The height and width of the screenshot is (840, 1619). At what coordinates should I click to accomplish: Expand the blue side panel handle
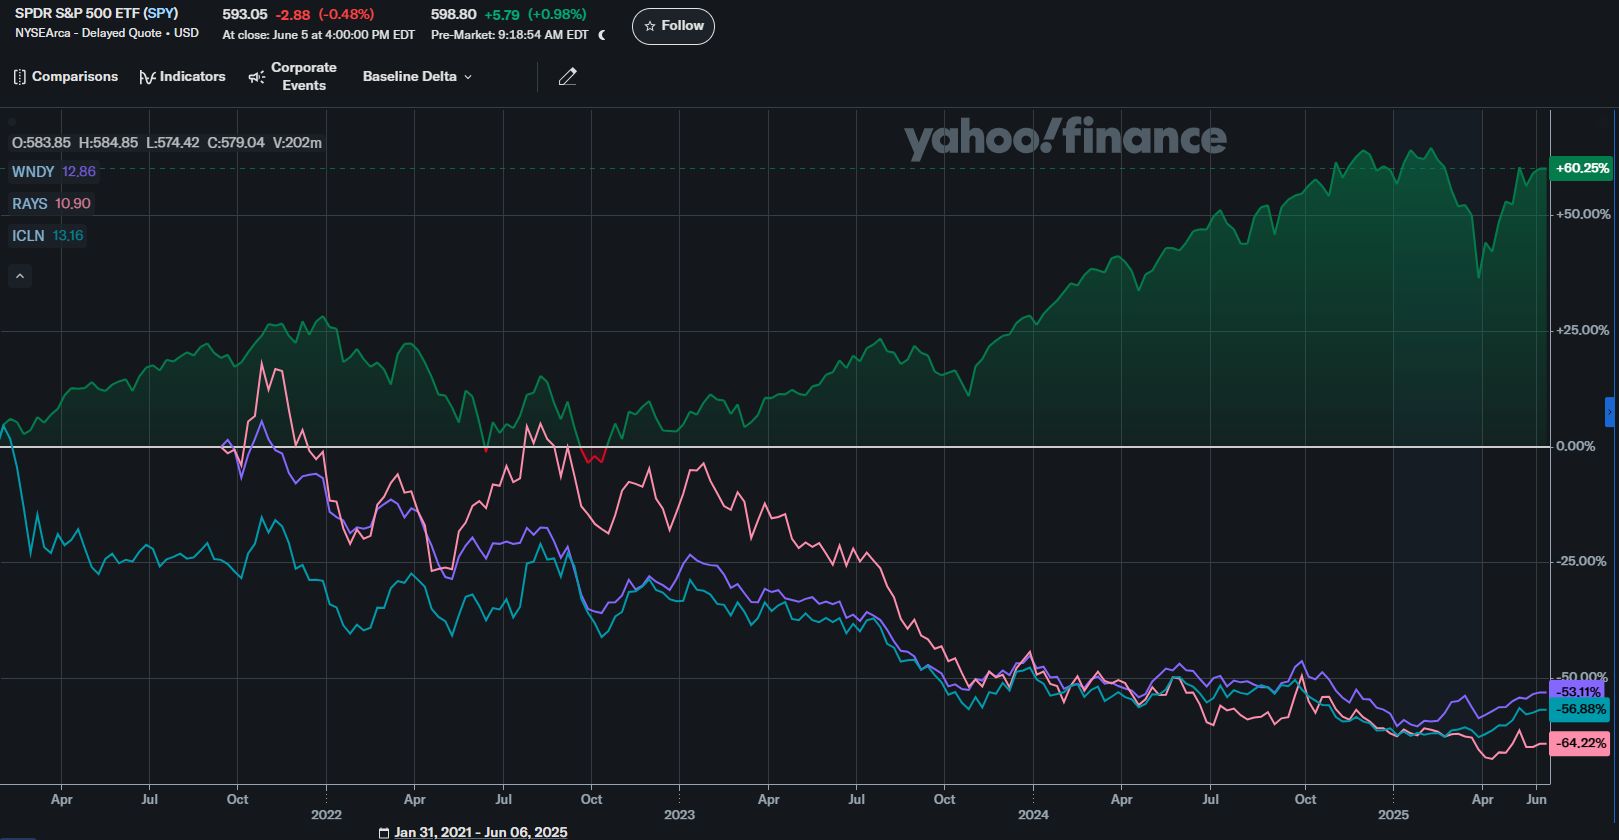click(1609, 412)
